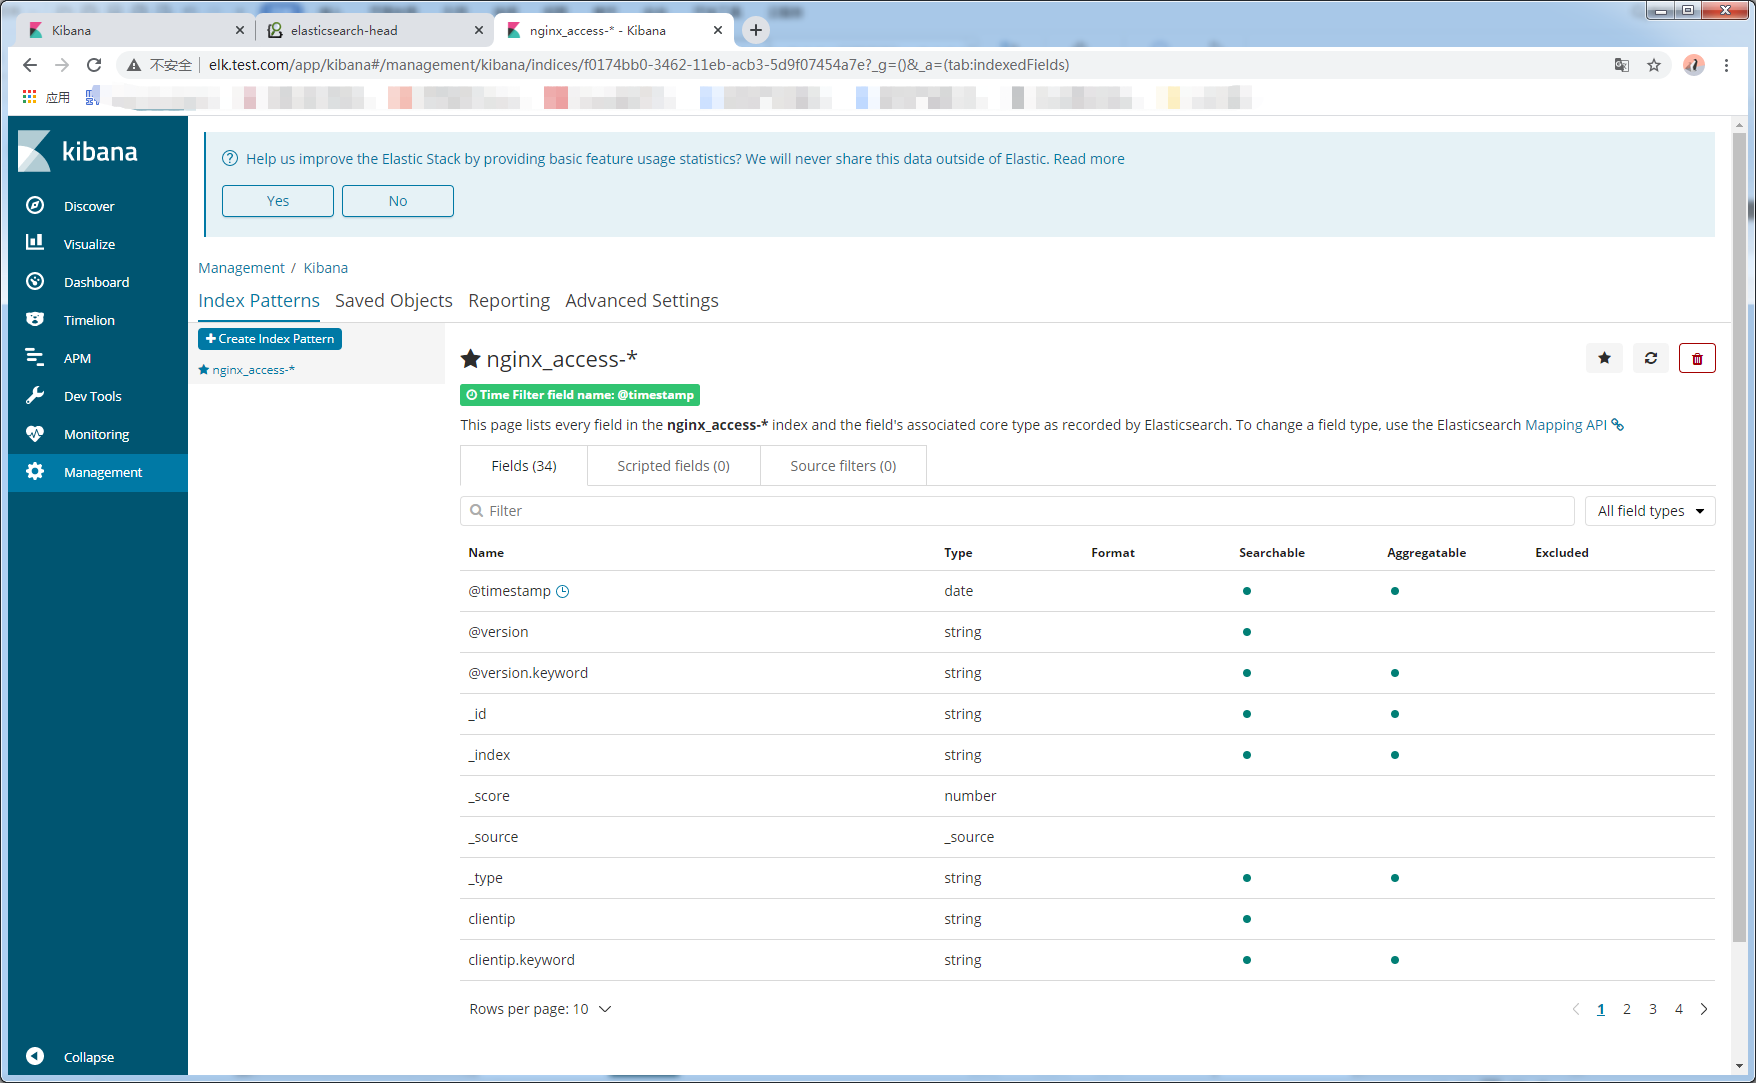Focus the field Filter search box

click(1017, 511)
